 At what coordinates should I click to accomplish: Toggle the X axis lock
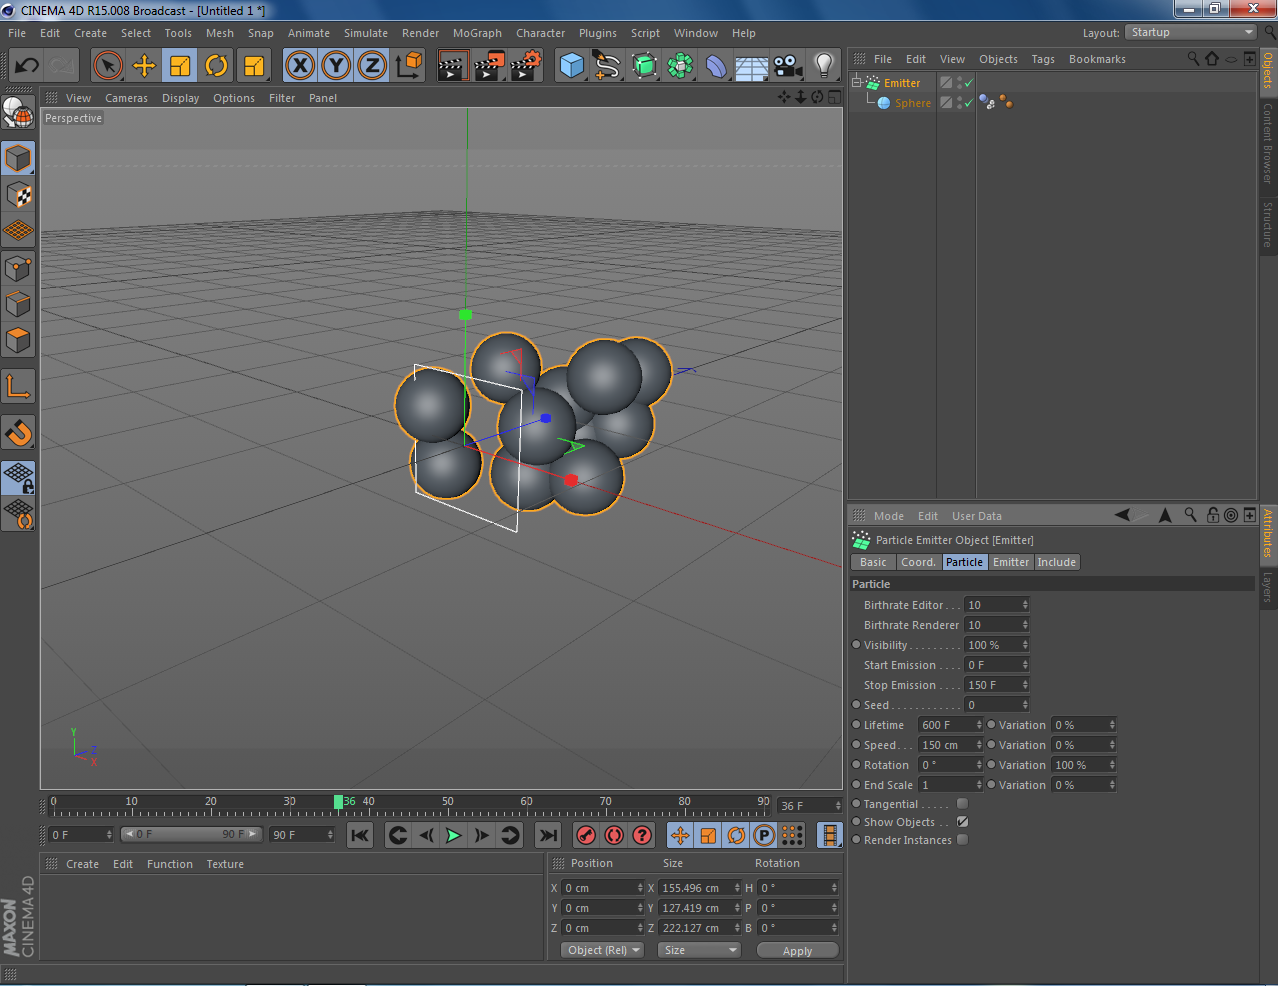300,66
